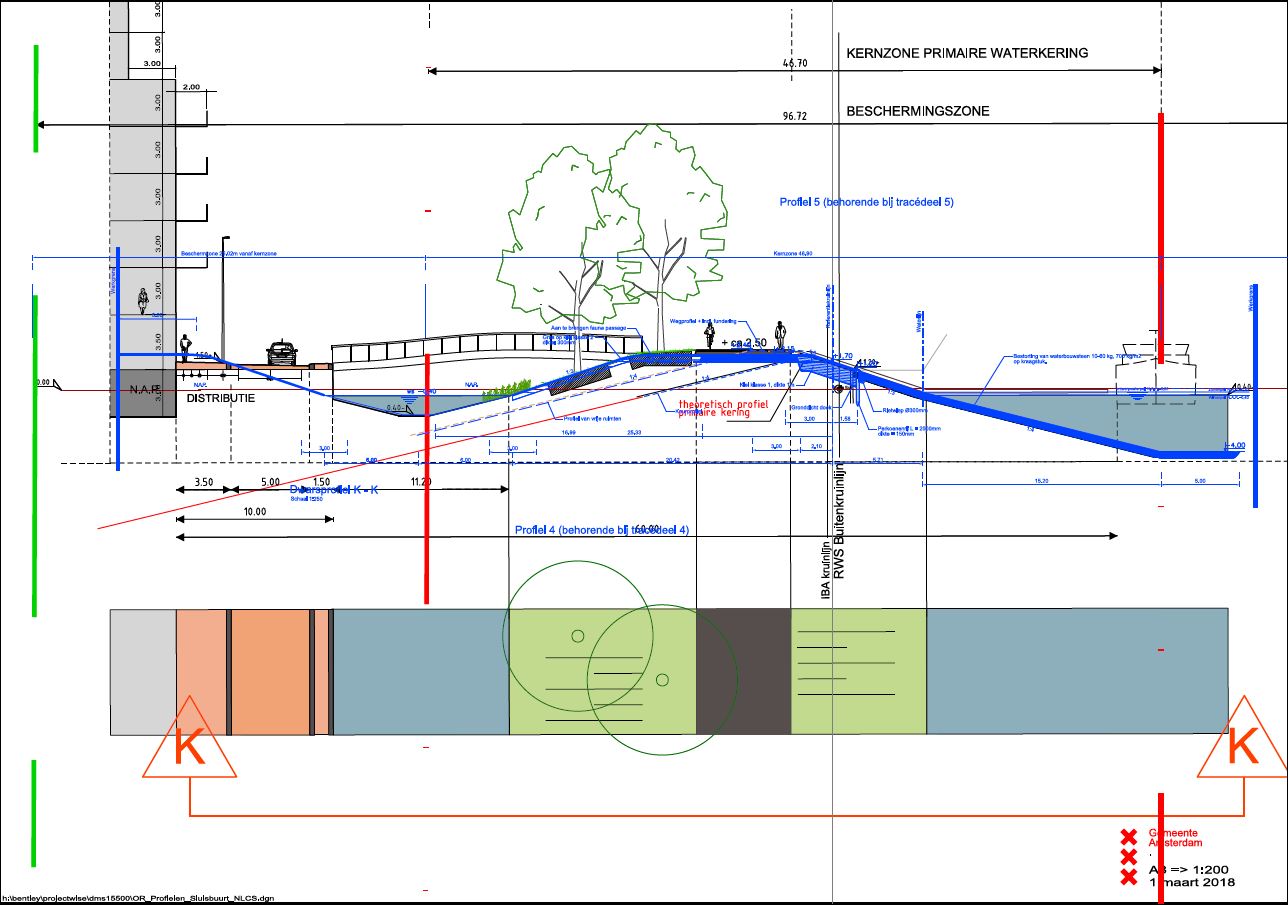This screenshot has width=1288, height=905.
Task: Click the 'BESCHERMINGSZONE' label
Action: (x=918, y=111)
